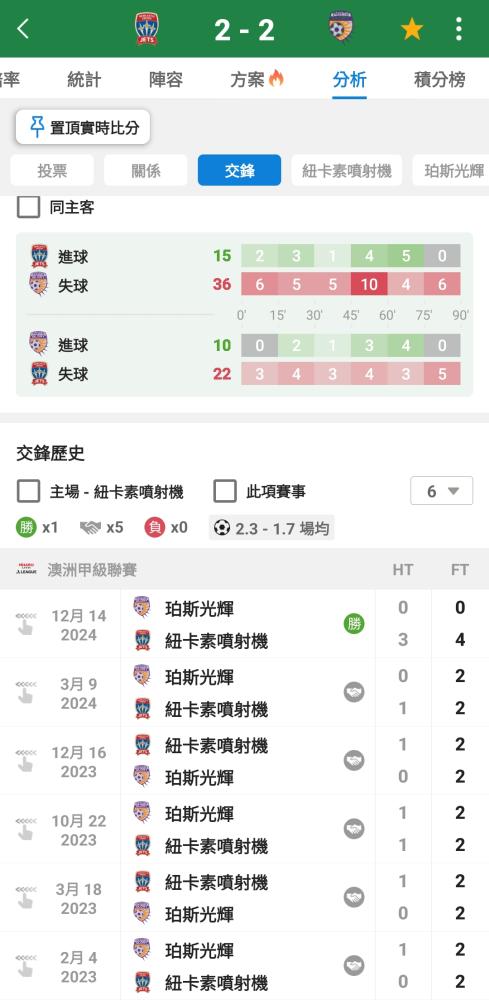Check the 同主客 checkbox
The height and width of the screenshot is (1000, 489).
pos(28,207)
